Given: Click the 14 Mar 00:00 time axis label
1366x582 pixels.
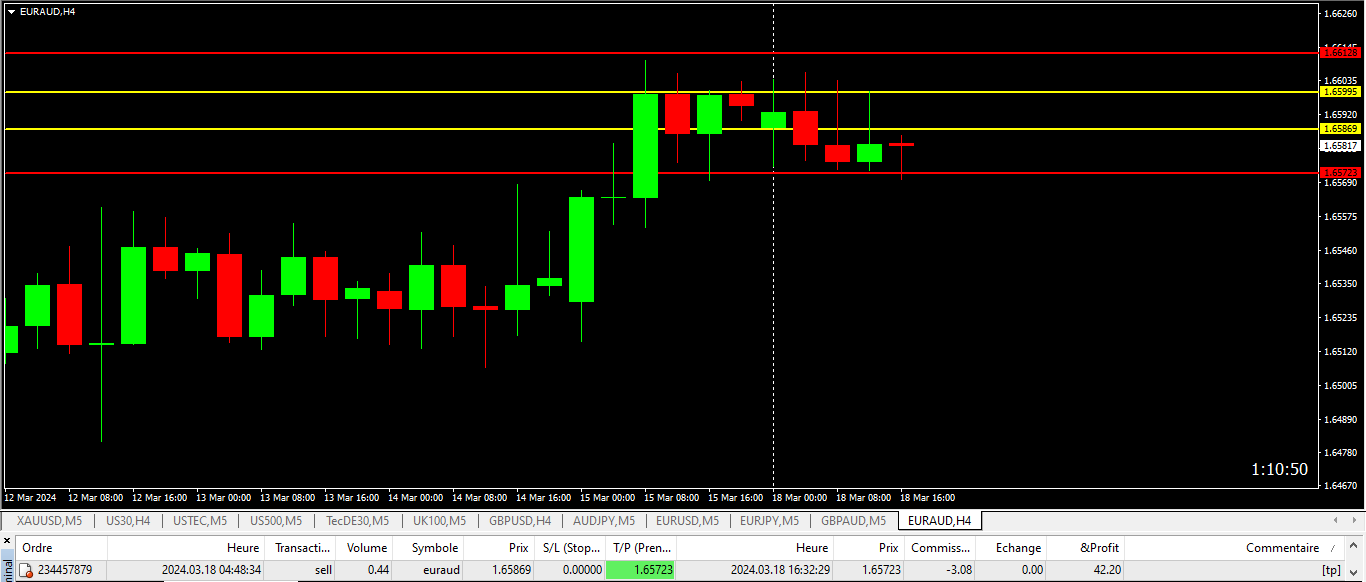Looking at the screenshot, I should pyautogui.click(x=415, y=497).
